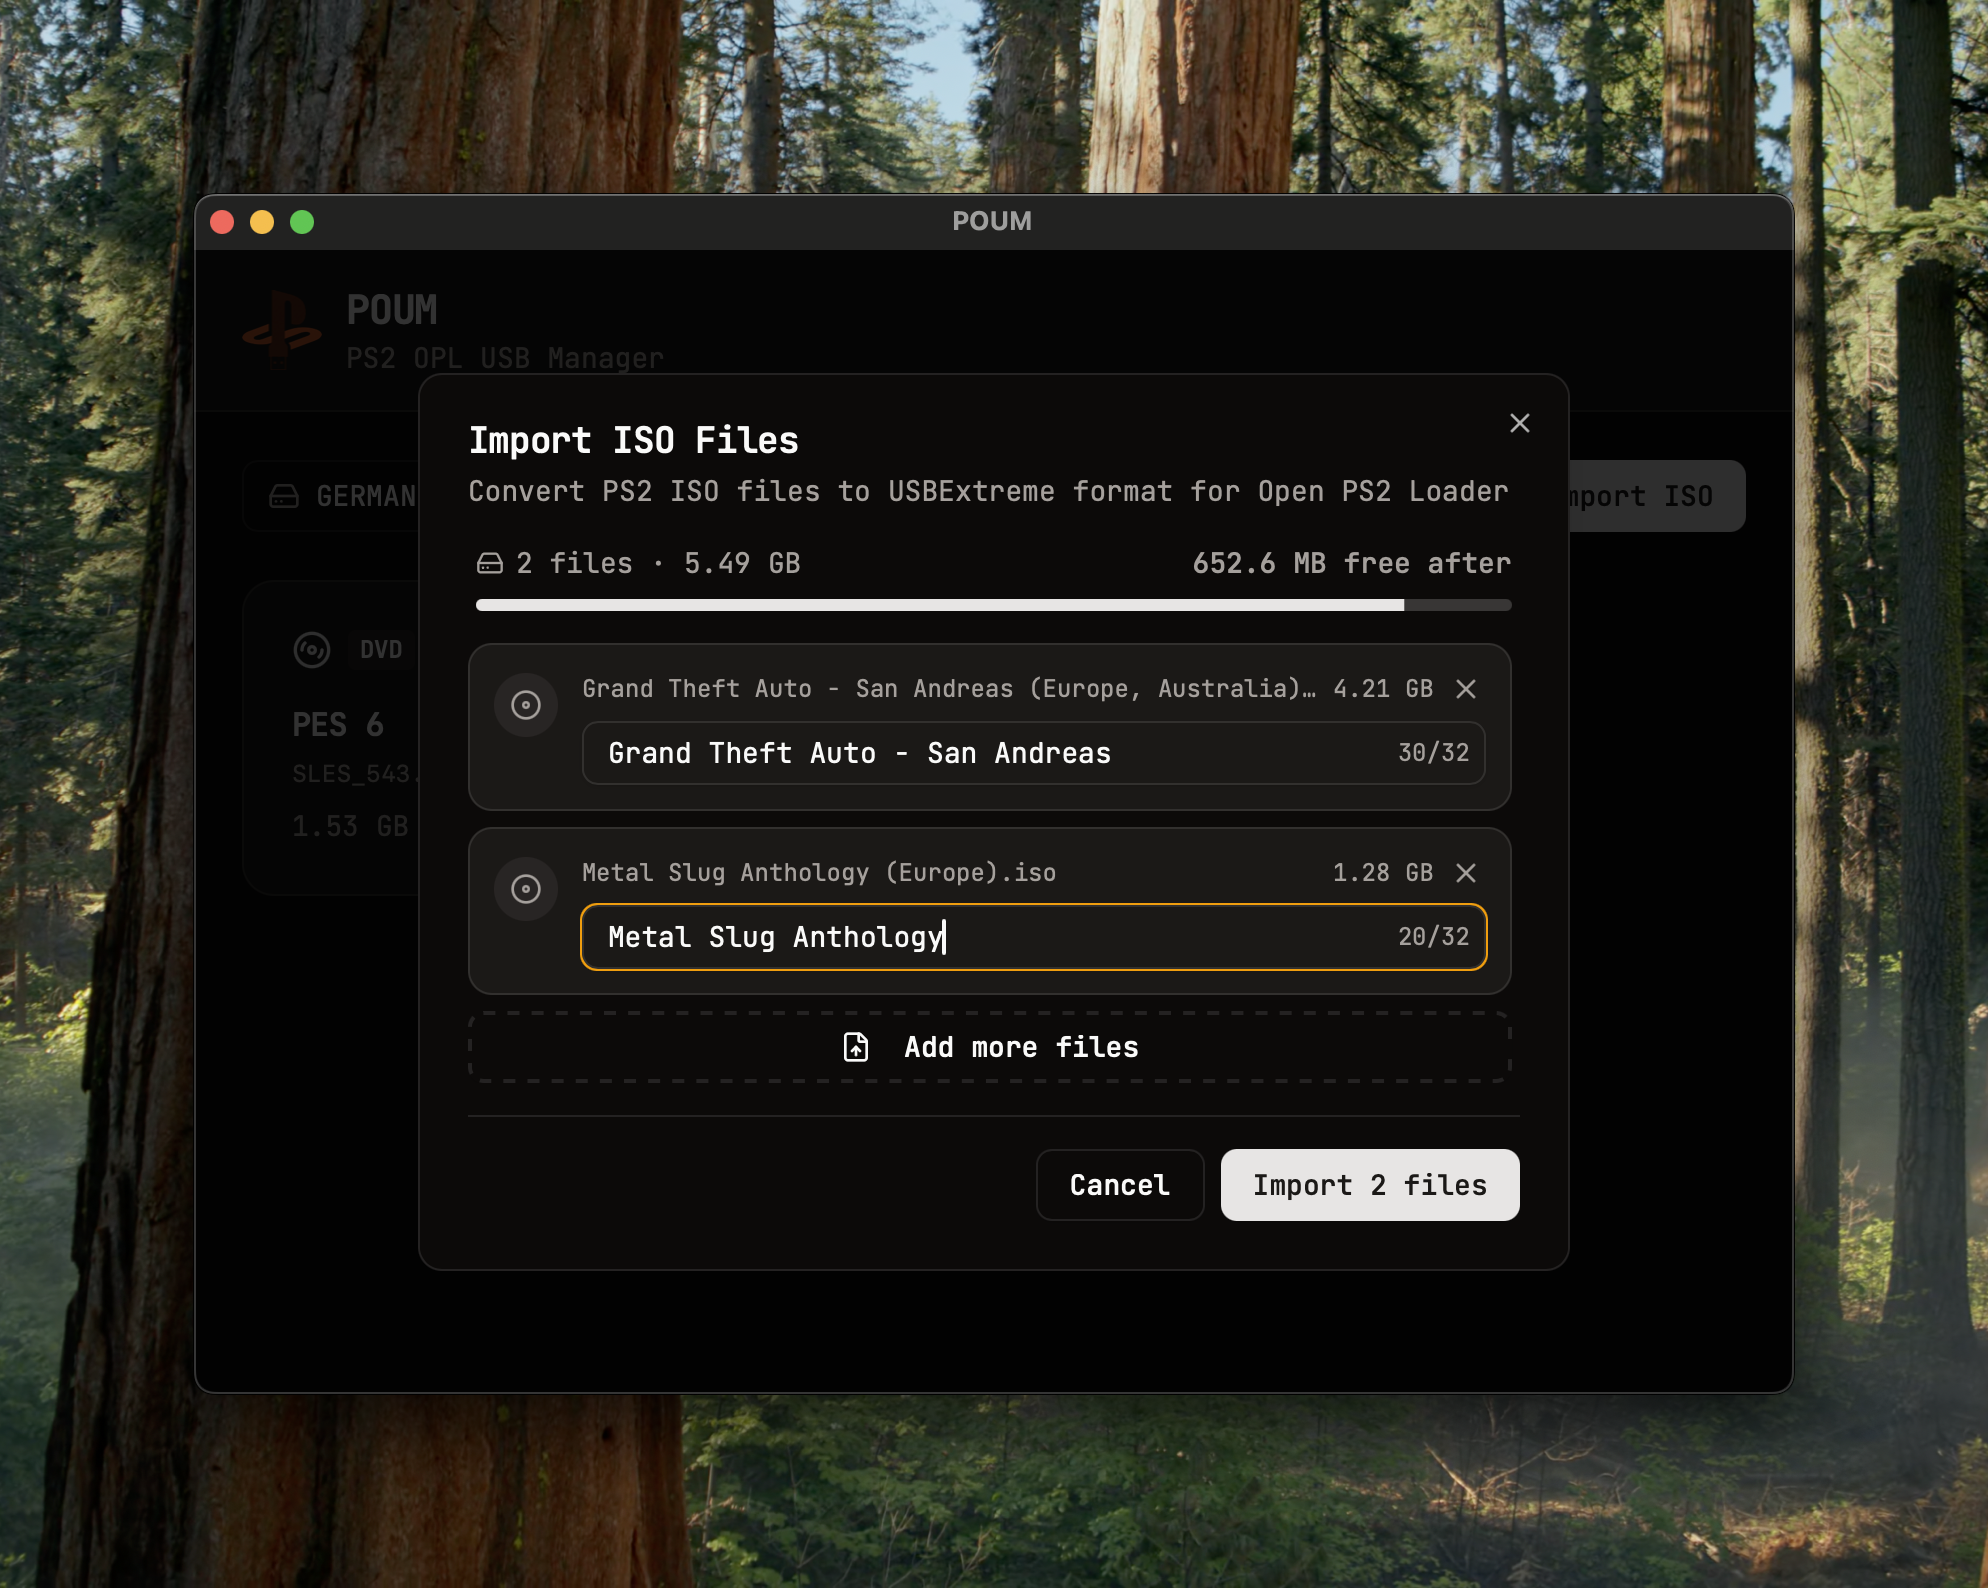Click the drive icon next to 2 files
1988x1588 pixels.
click(490, 564)
